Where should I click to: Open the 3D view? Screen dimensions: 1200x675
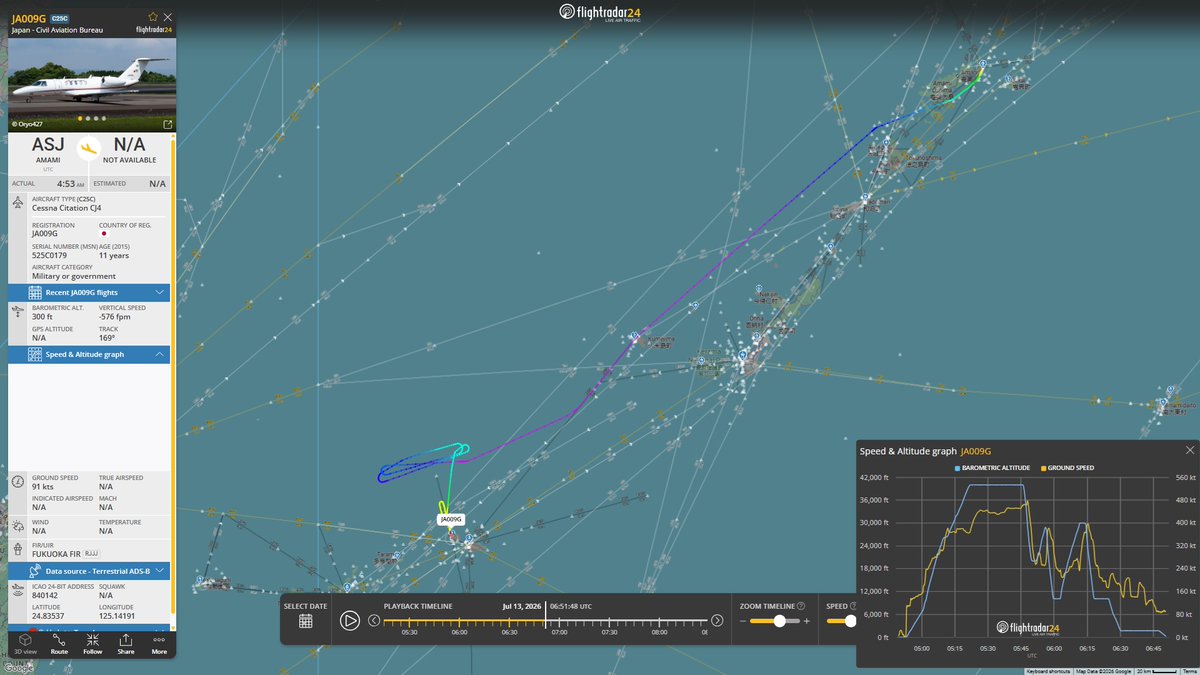25,643
